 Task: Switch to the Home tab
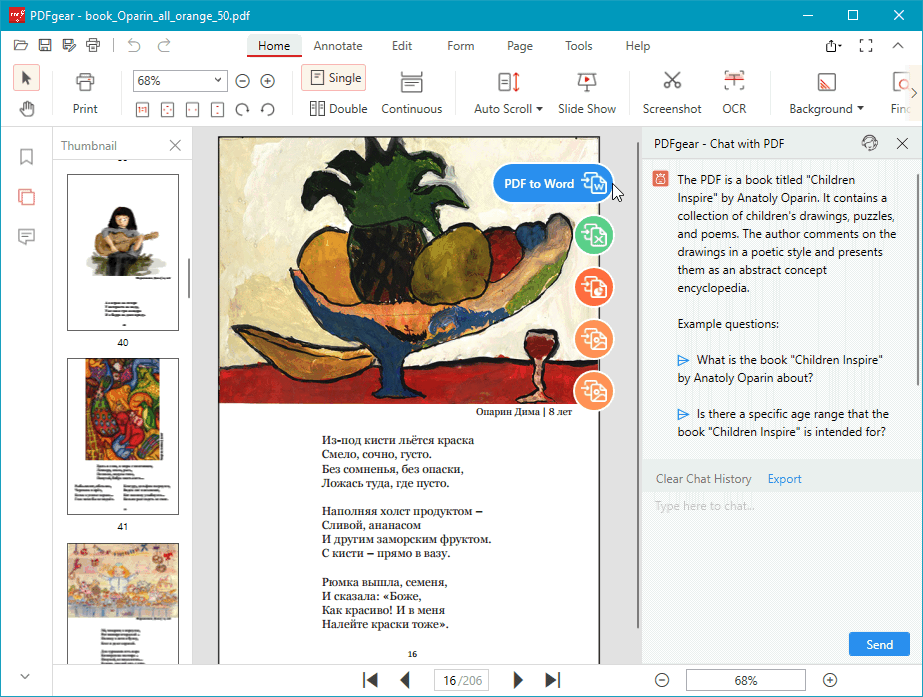point(274,46)
